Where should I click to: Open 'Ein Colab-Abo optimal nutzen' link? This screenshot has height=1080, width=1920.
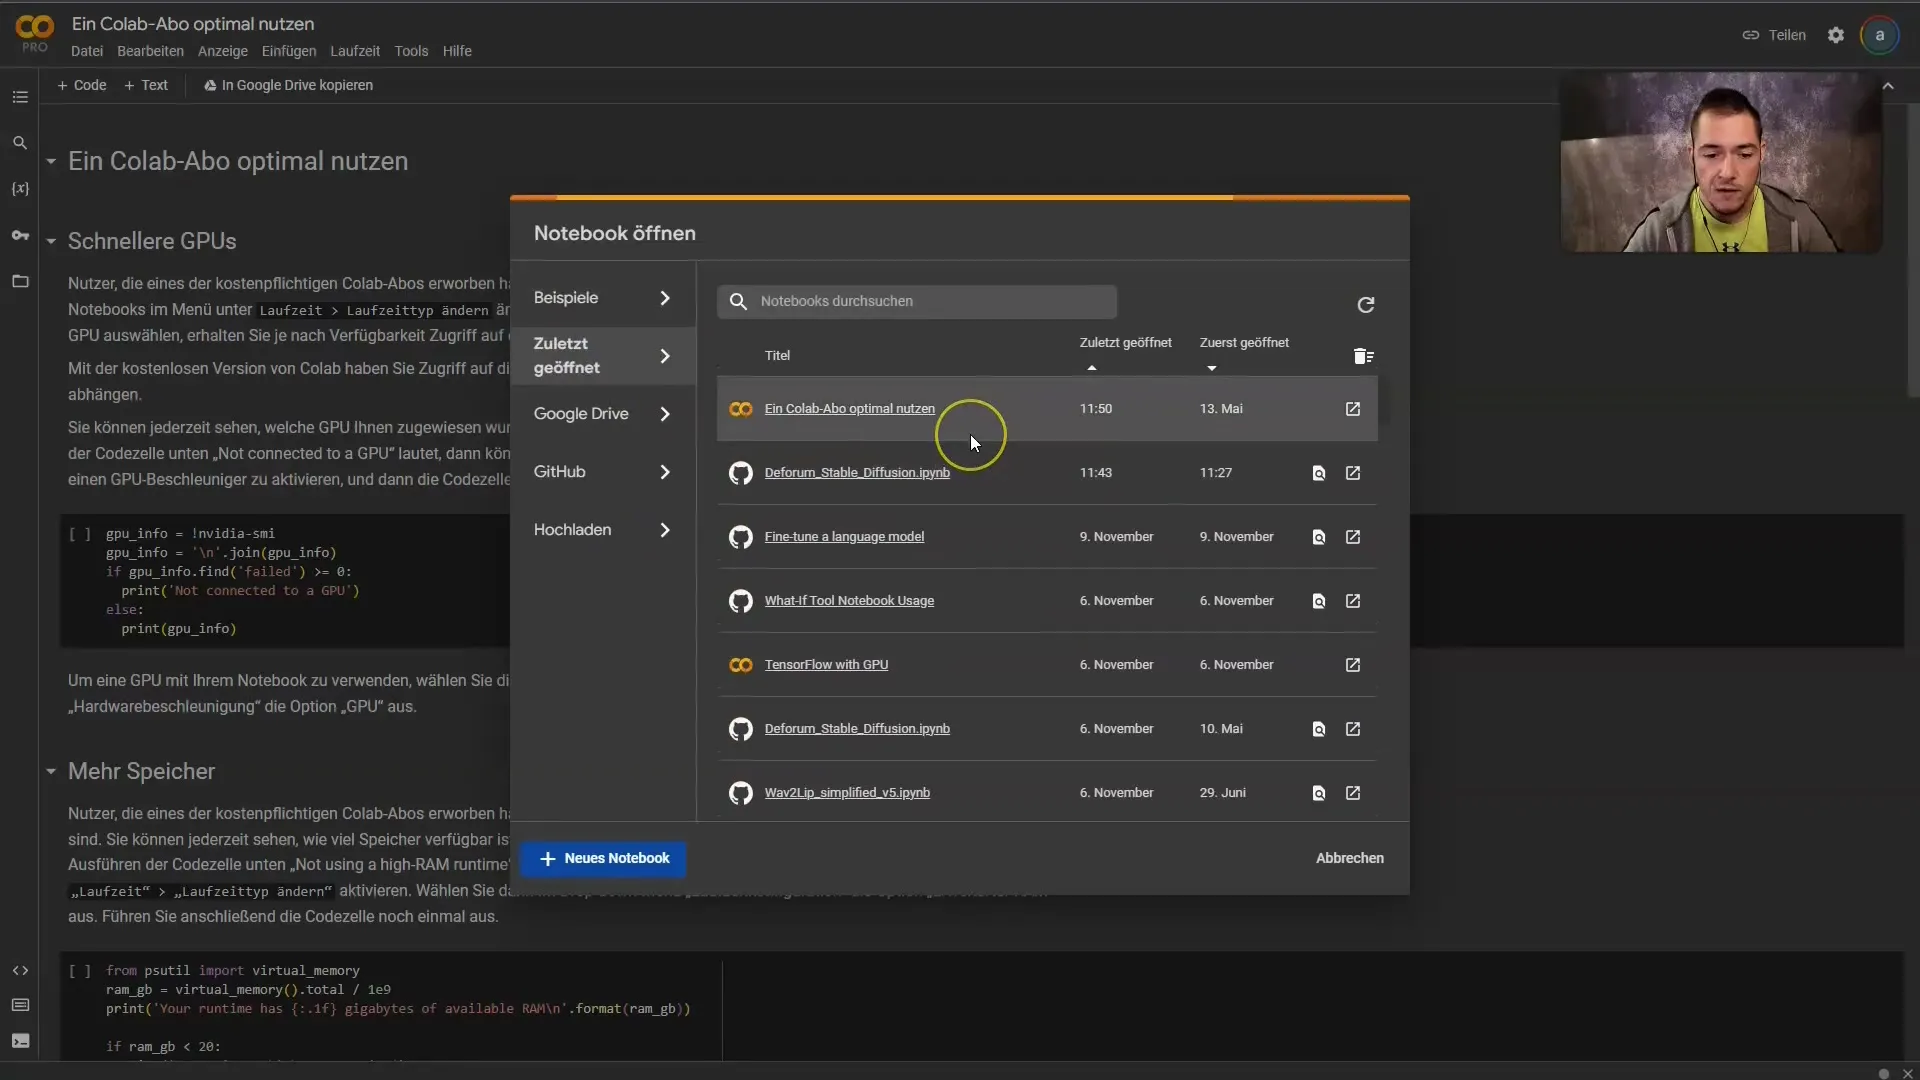pos(850,409)
